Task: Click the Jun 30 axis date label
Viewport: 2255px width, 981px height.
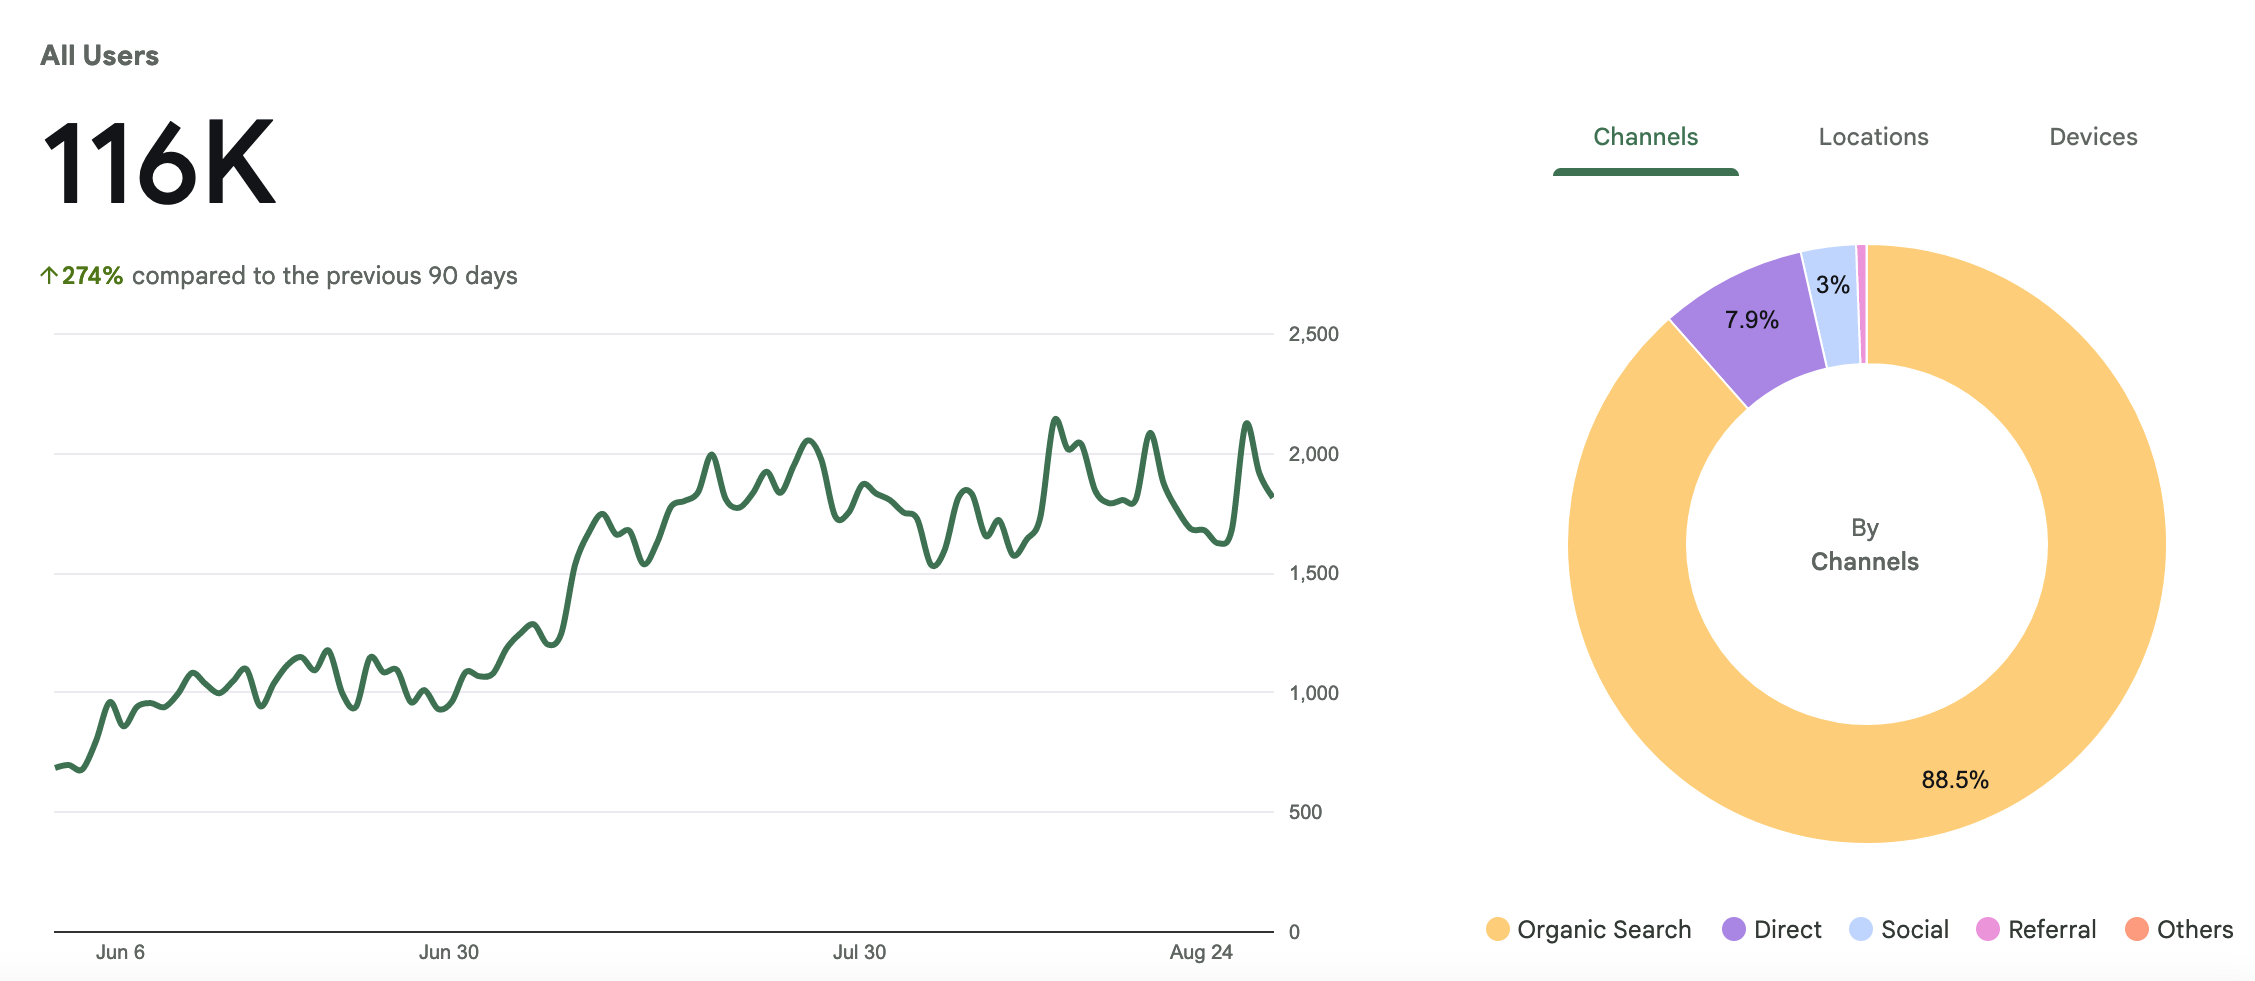Action: (448, 952)
